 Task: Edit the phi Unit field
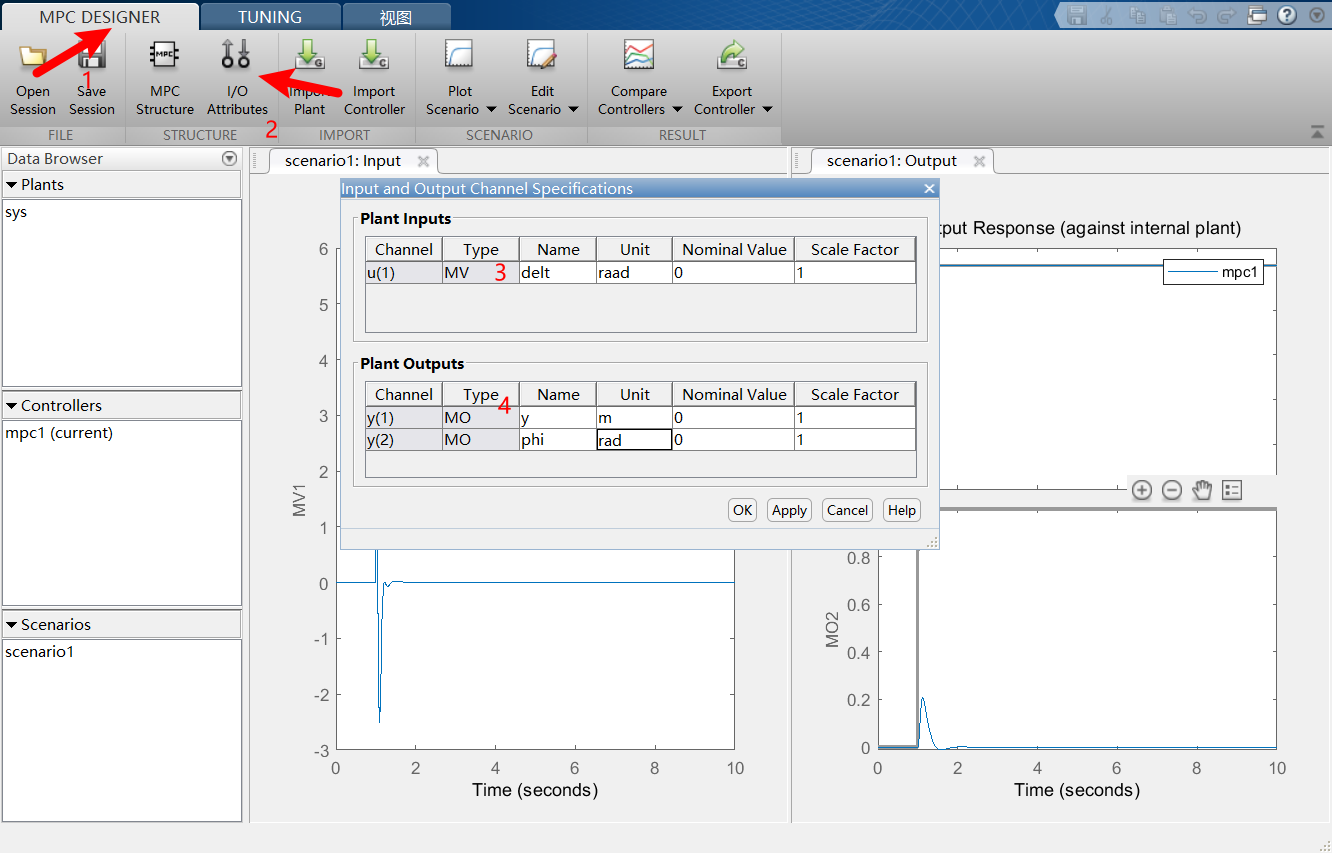(x=634, y=440)
